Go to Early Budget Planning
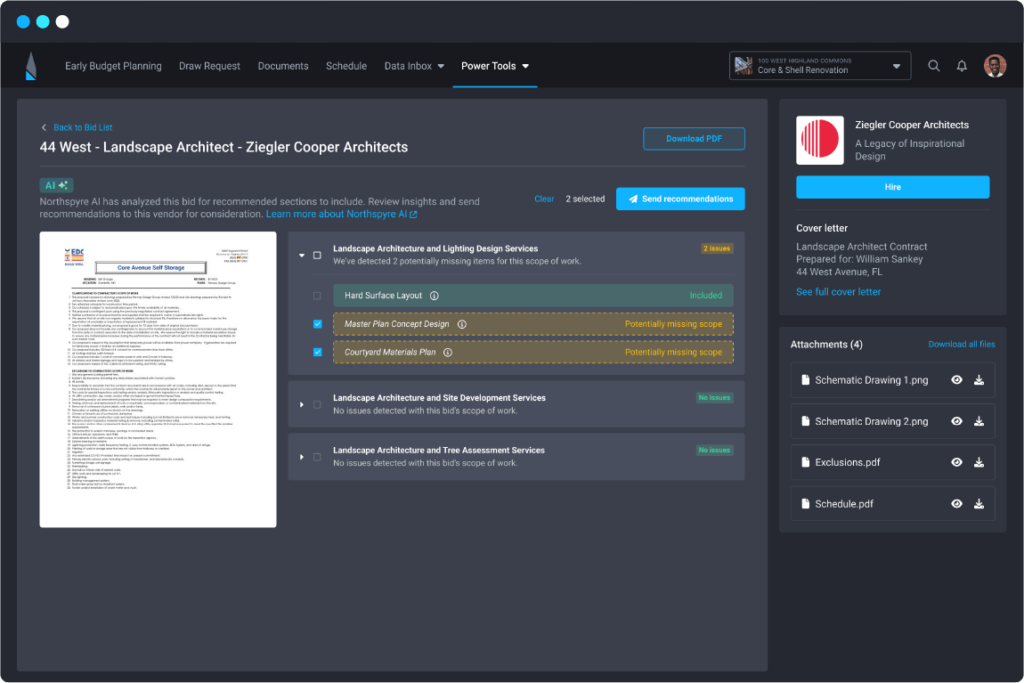 pos(113,66)
